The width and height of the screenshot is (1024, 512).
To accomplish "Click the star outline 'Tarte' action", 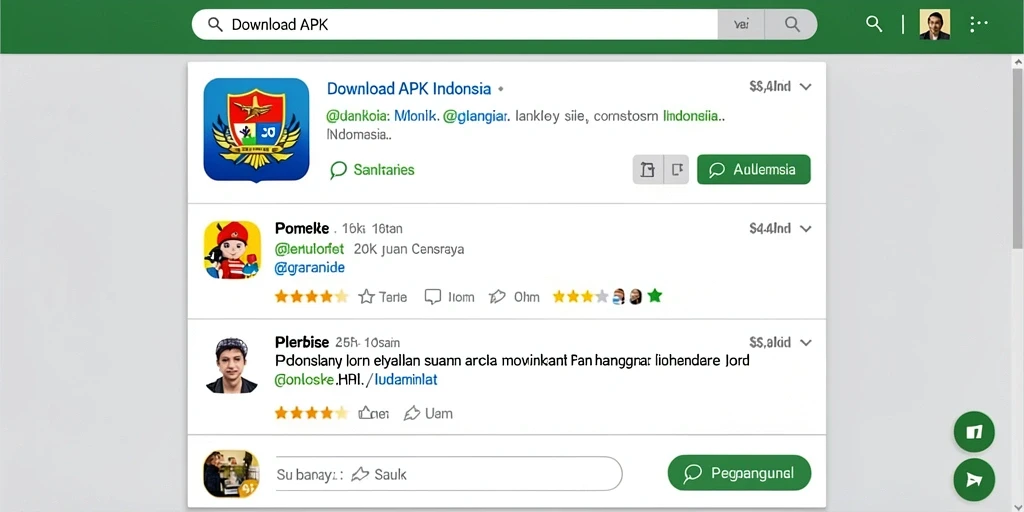I will (383, 297).
